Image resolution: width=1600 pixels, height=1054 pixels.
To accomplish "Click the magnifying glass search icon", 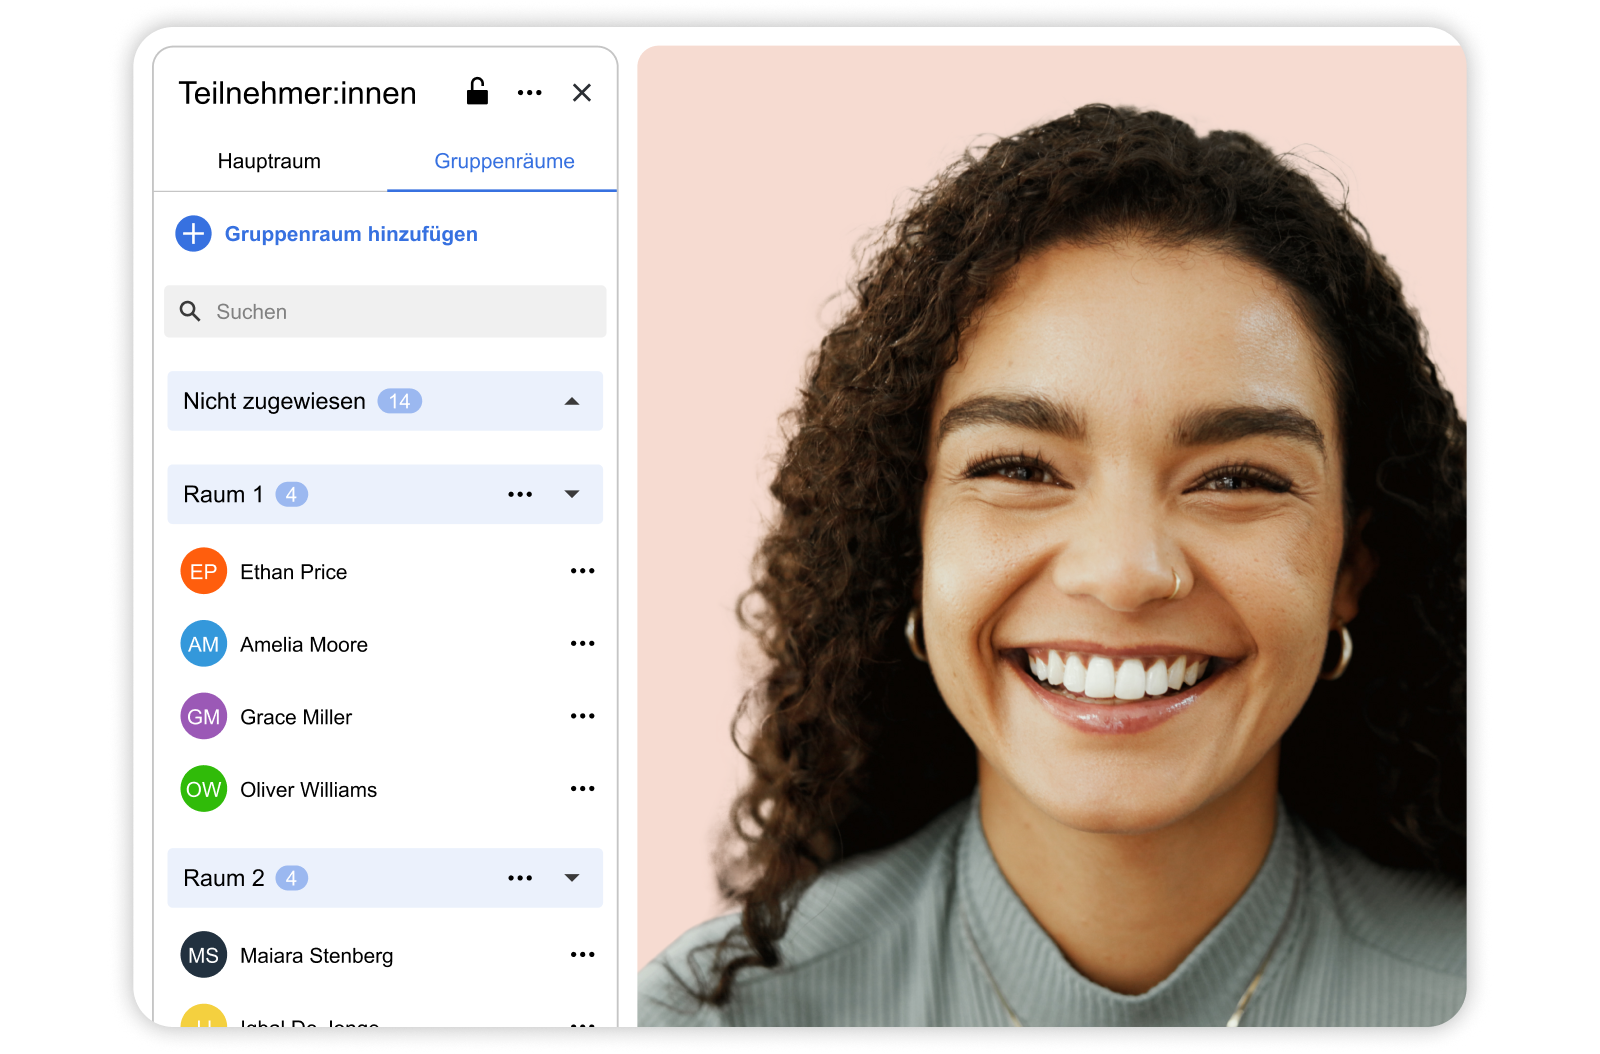I will click(190, 312).
